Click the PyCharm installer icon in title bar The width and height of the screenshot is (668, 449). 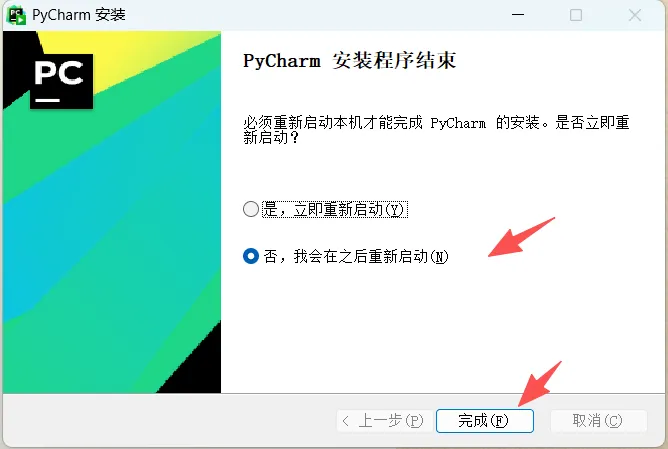(x=16, y=15)
